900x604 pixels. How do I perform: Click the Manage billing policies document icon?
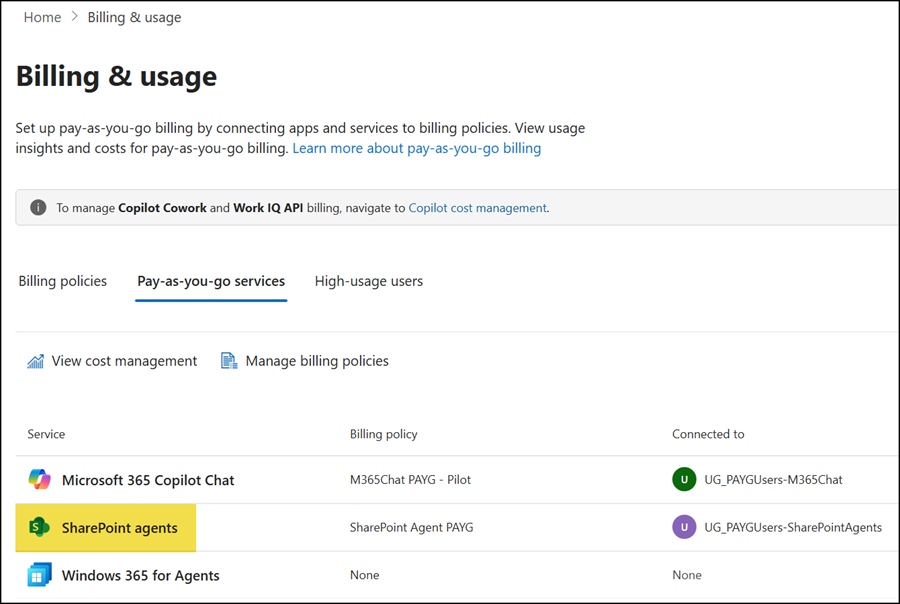[x=229, y=361]
